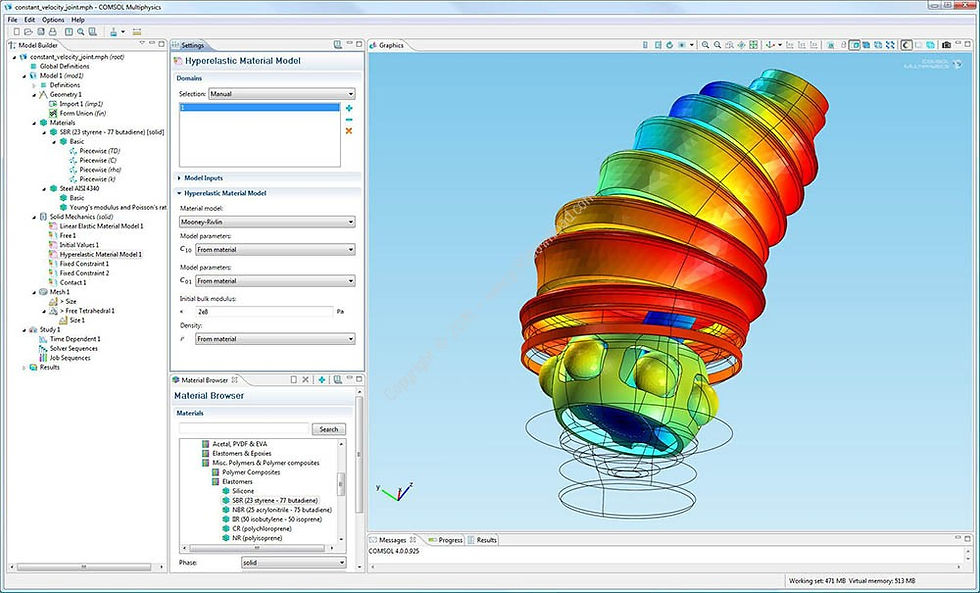Viewport: 980px width, 593px height.
Task: Click the help book icon in Settings panel header
Action: click(x=338, y=45)
